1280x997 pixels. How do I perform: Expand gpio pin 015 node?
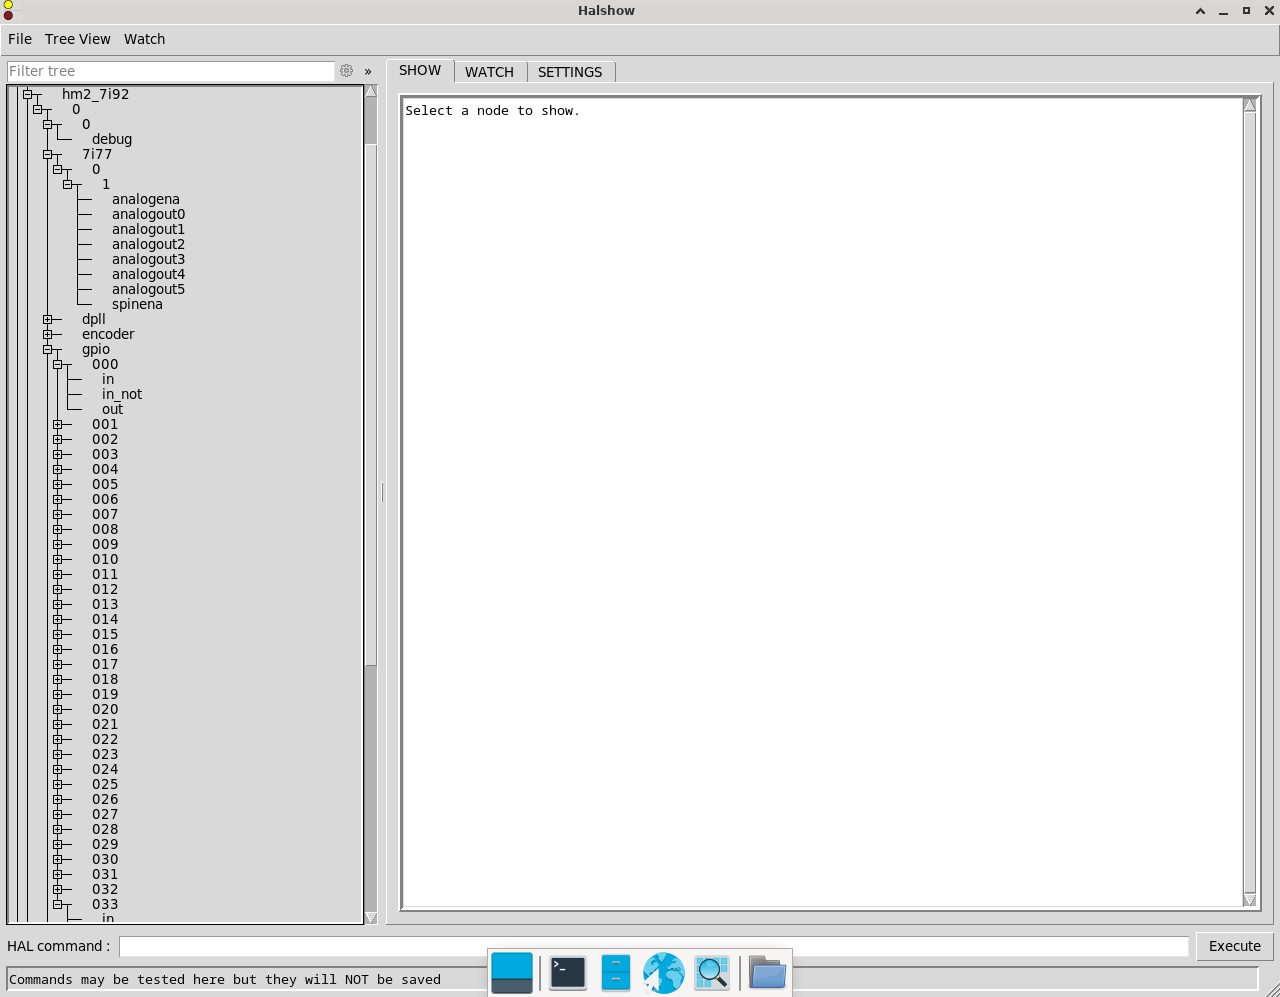(x=58, y=635)
